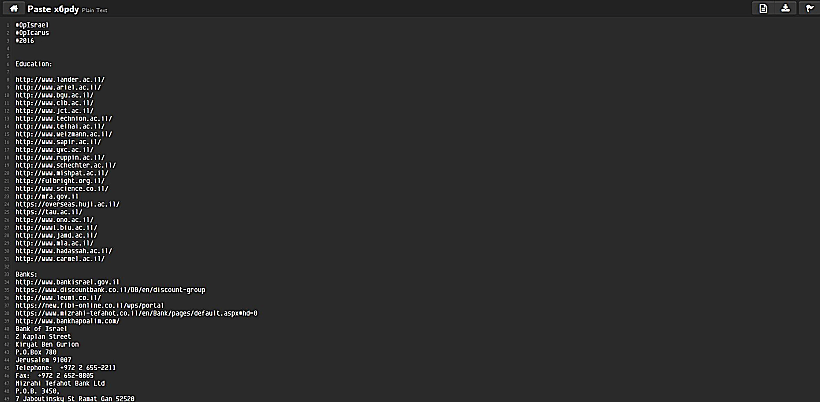Click the '#OpIcarus' line of text
Viewport: 820px width, 402px height.
pyautogui.click(x=32, y=32)
